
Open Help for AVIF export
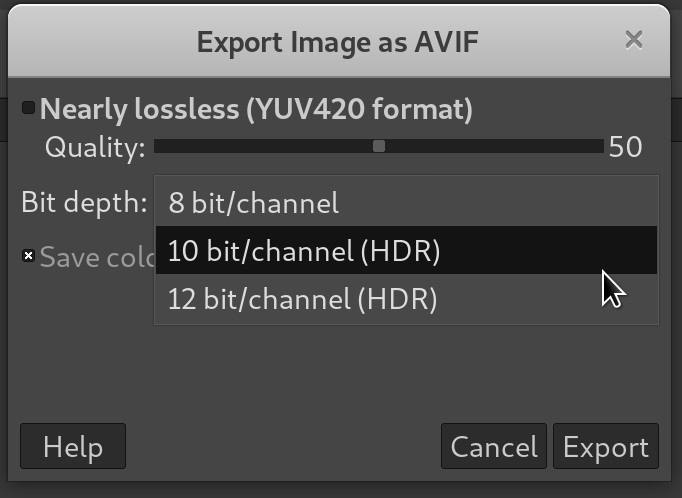coord(73,446)
